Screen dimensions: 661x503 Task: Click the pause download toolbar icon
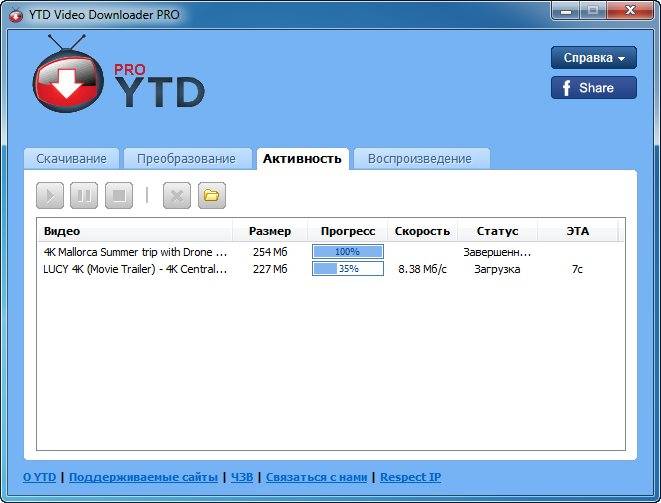point(84,196)
